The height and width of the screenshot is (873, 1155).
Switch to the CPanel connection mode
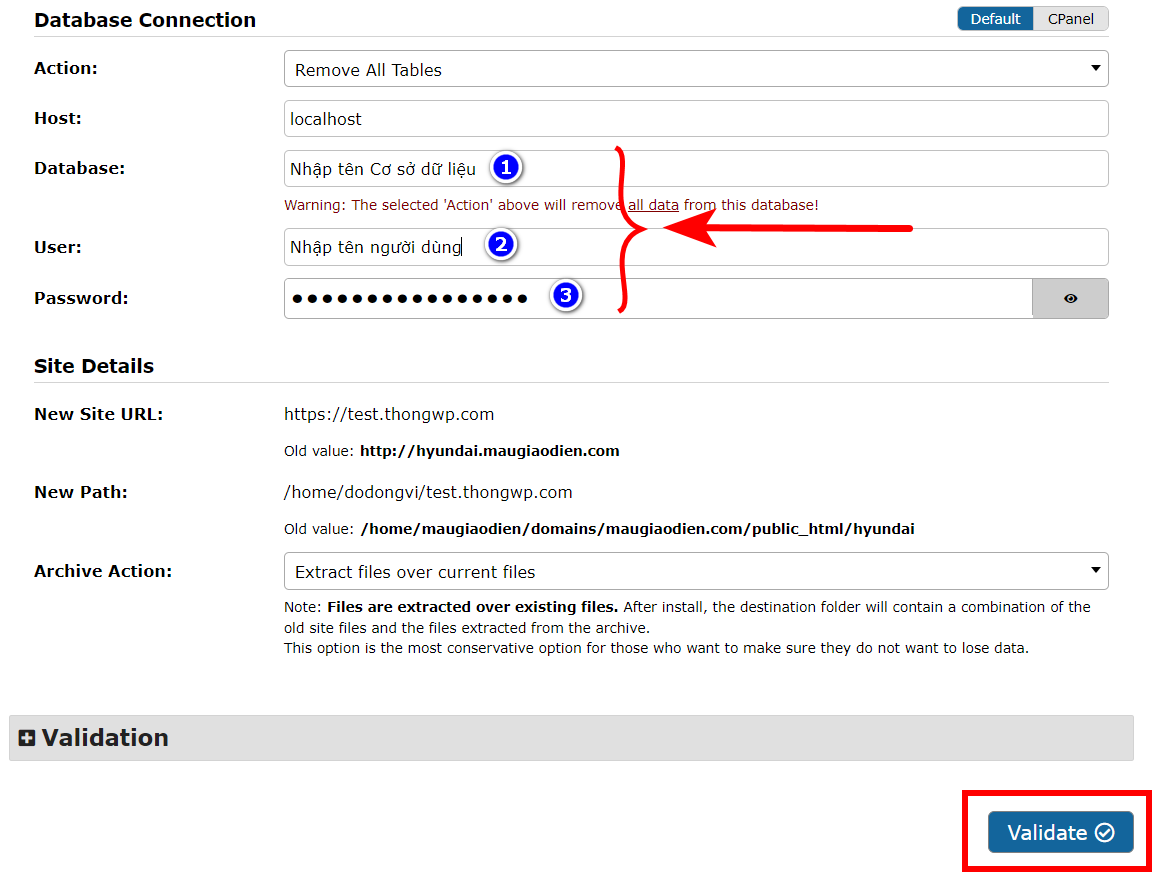(x=1070, y=19)
